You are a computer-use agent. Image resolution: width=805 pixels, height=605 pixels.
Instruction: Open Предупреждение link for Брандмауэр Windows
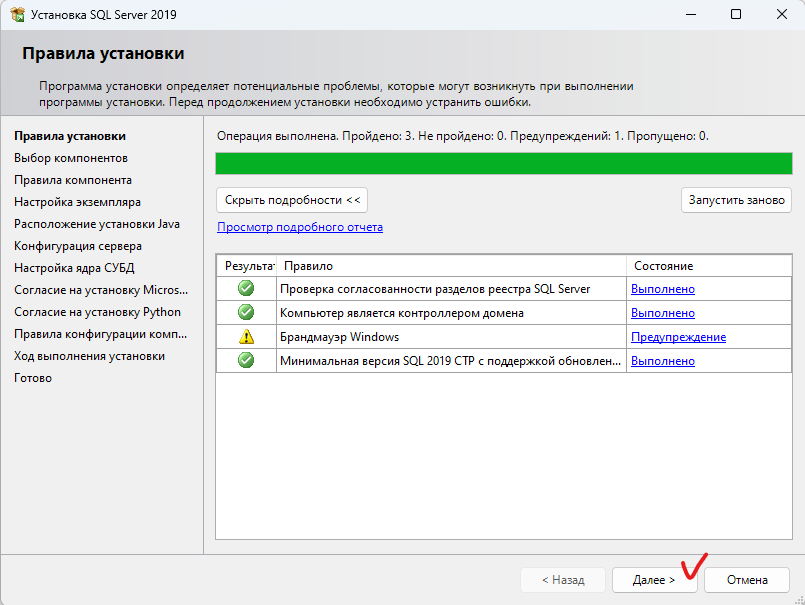(678, 337)
